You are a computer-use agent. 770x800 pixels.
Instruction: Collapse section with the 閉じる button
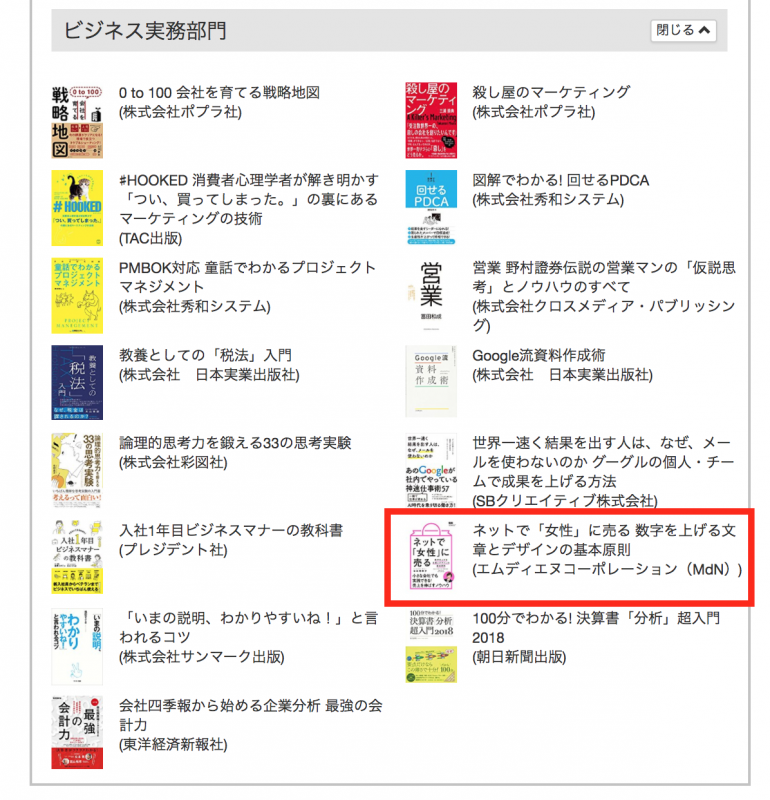(683, 30)
